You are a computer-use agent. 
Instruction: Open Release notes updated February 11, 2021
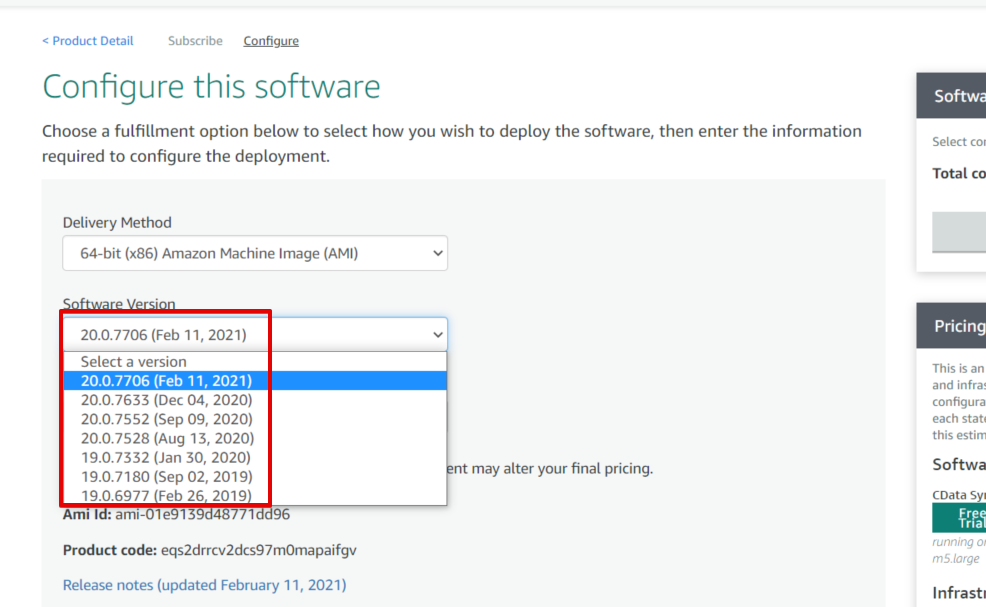coord(204,585)
